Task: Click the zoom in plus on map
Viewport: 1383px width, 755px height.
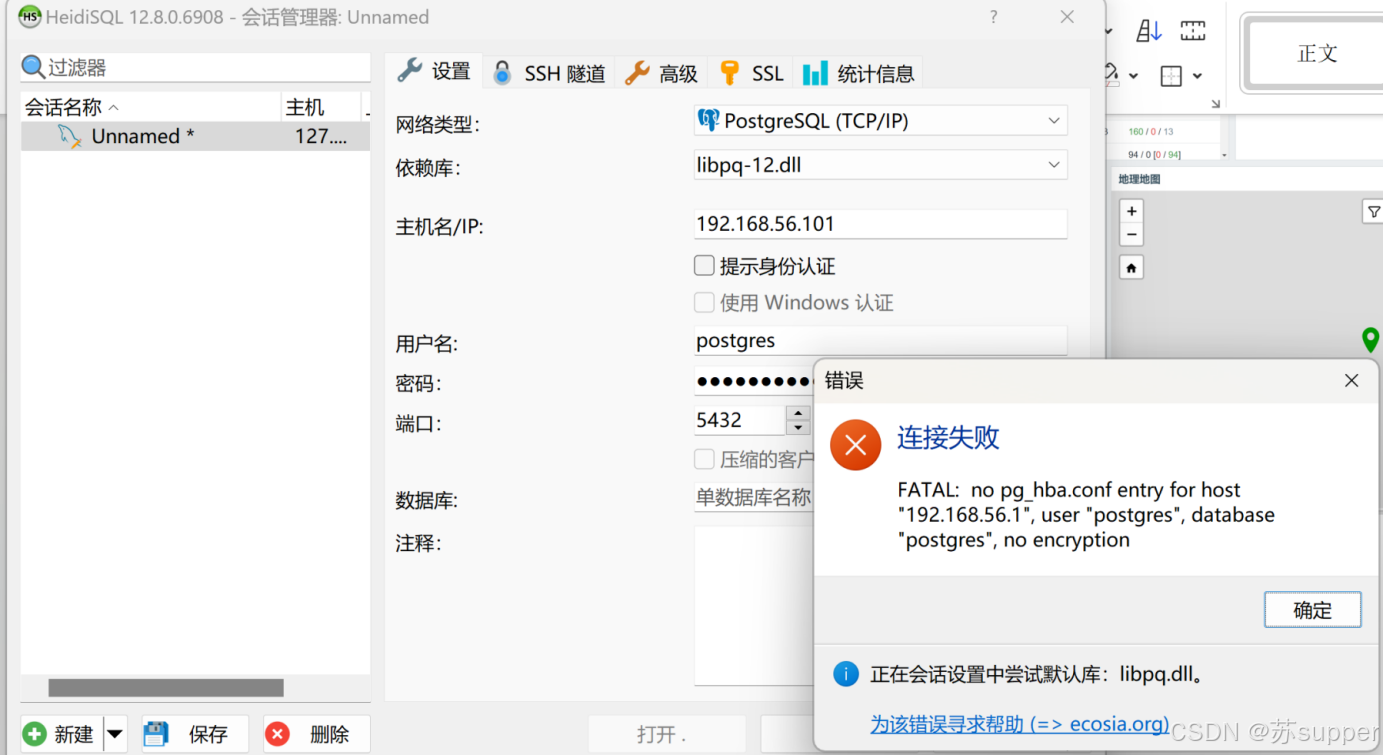Action: [x=1131, y=211]
